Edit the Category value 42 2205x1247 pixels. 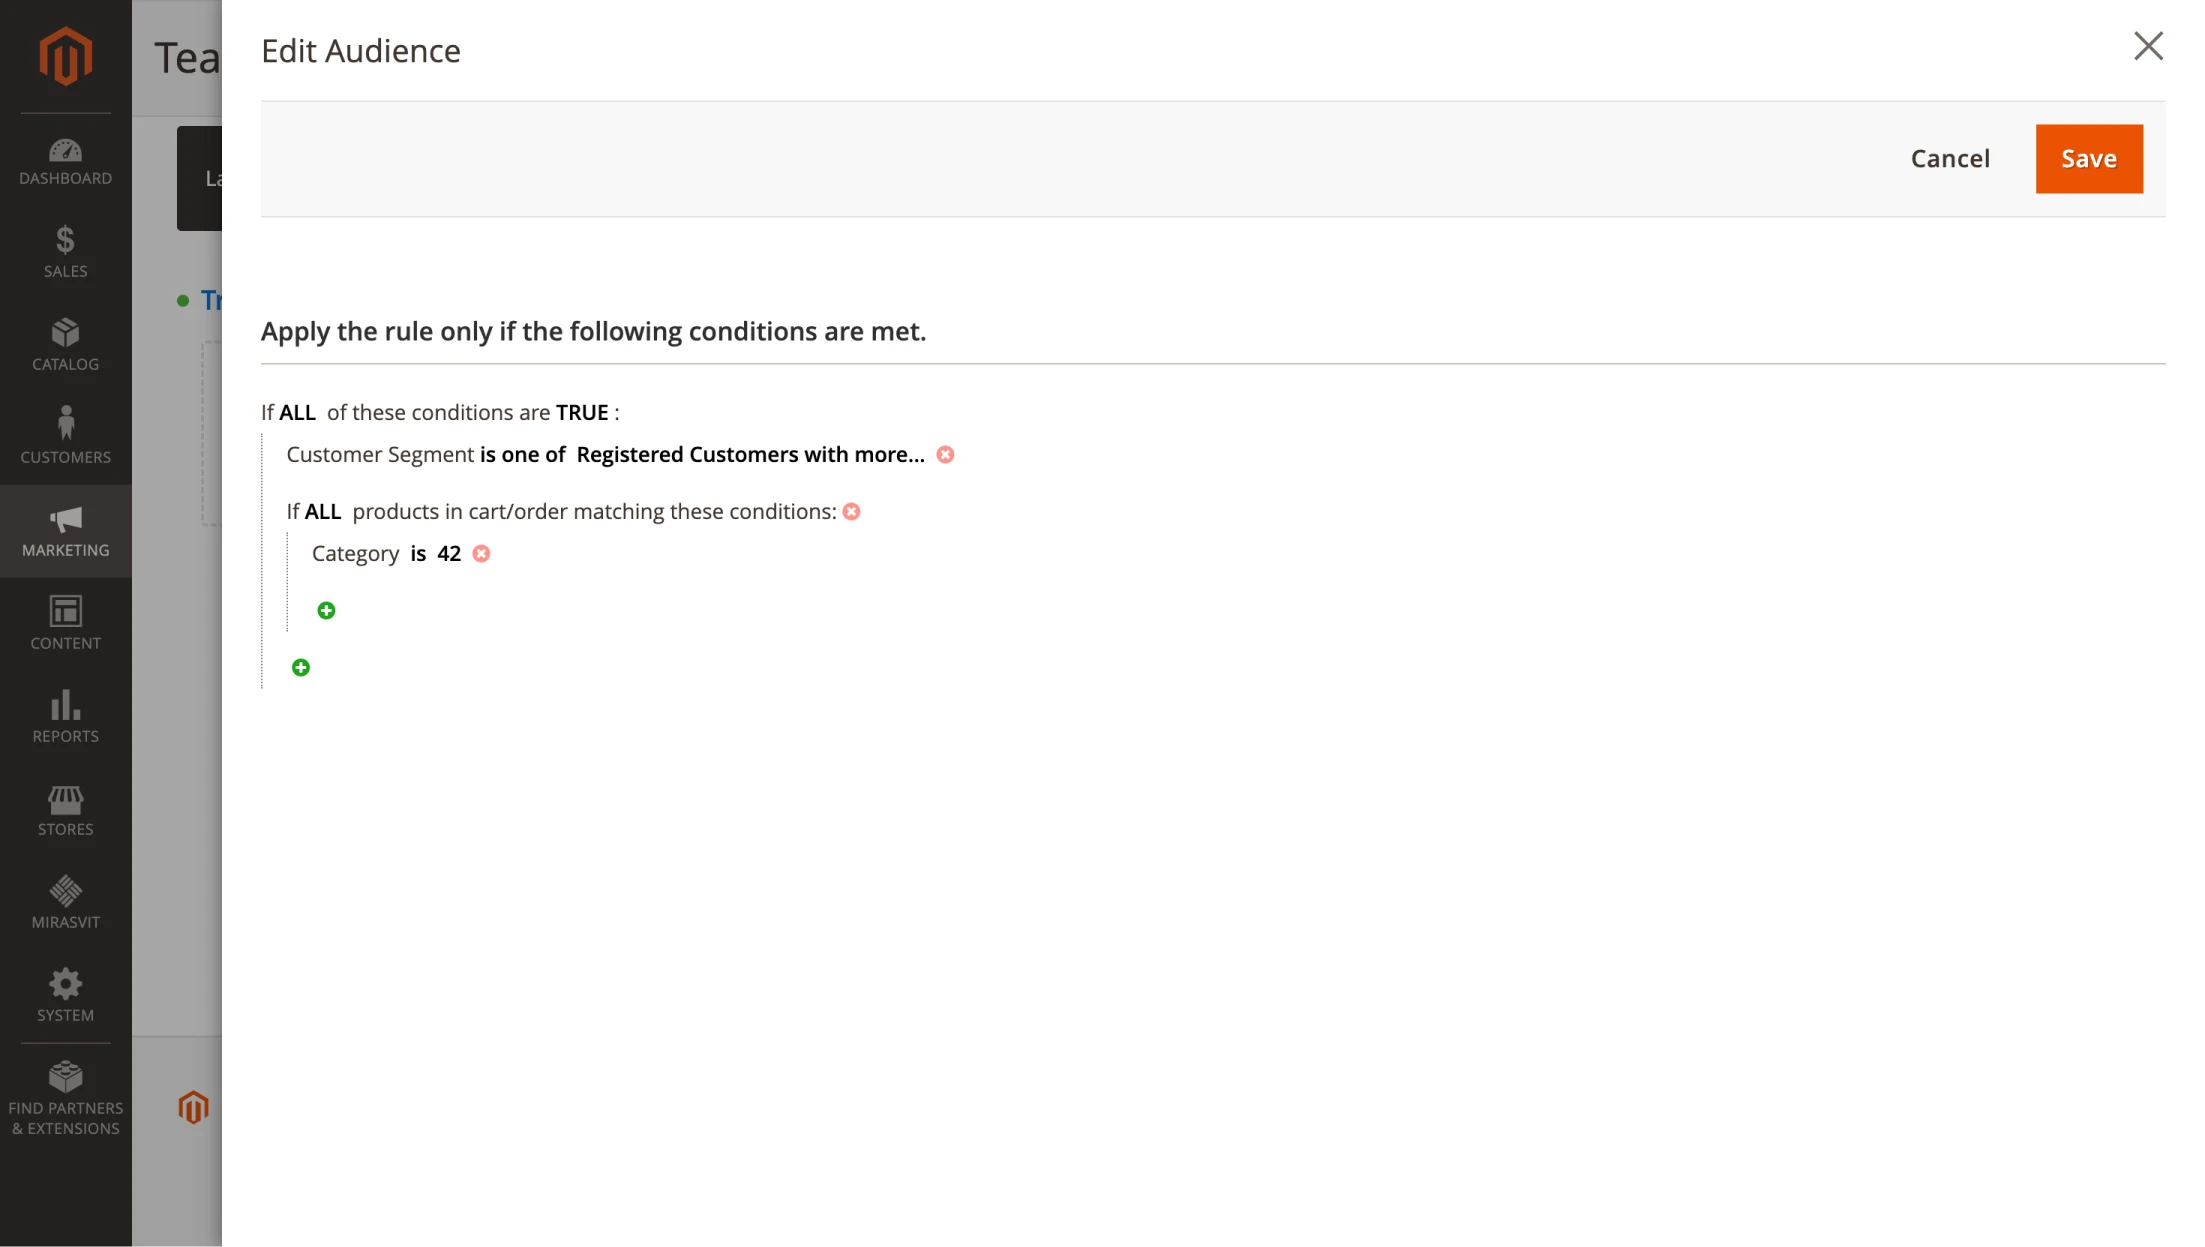pyautogui.click(x=449, y=554)
